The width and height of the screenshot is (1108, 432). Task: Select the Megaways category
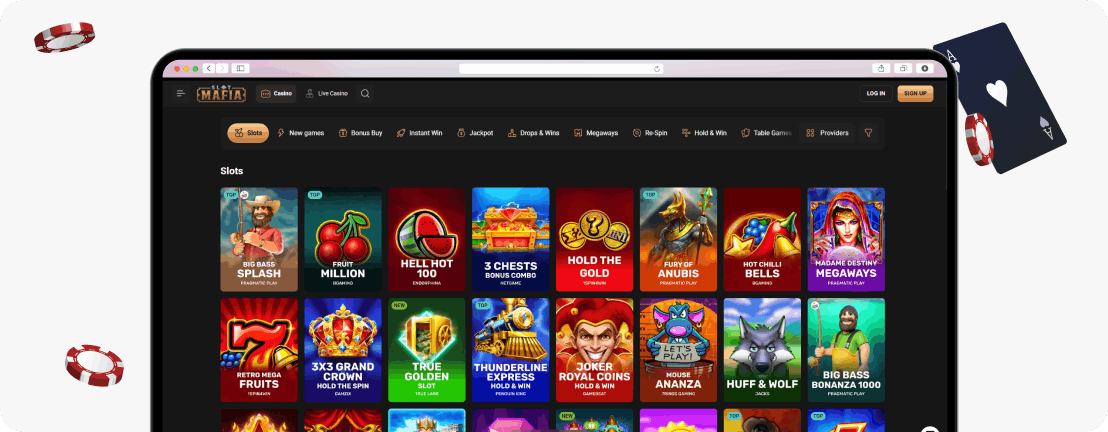pyautogui.click(x=596, y=133)
